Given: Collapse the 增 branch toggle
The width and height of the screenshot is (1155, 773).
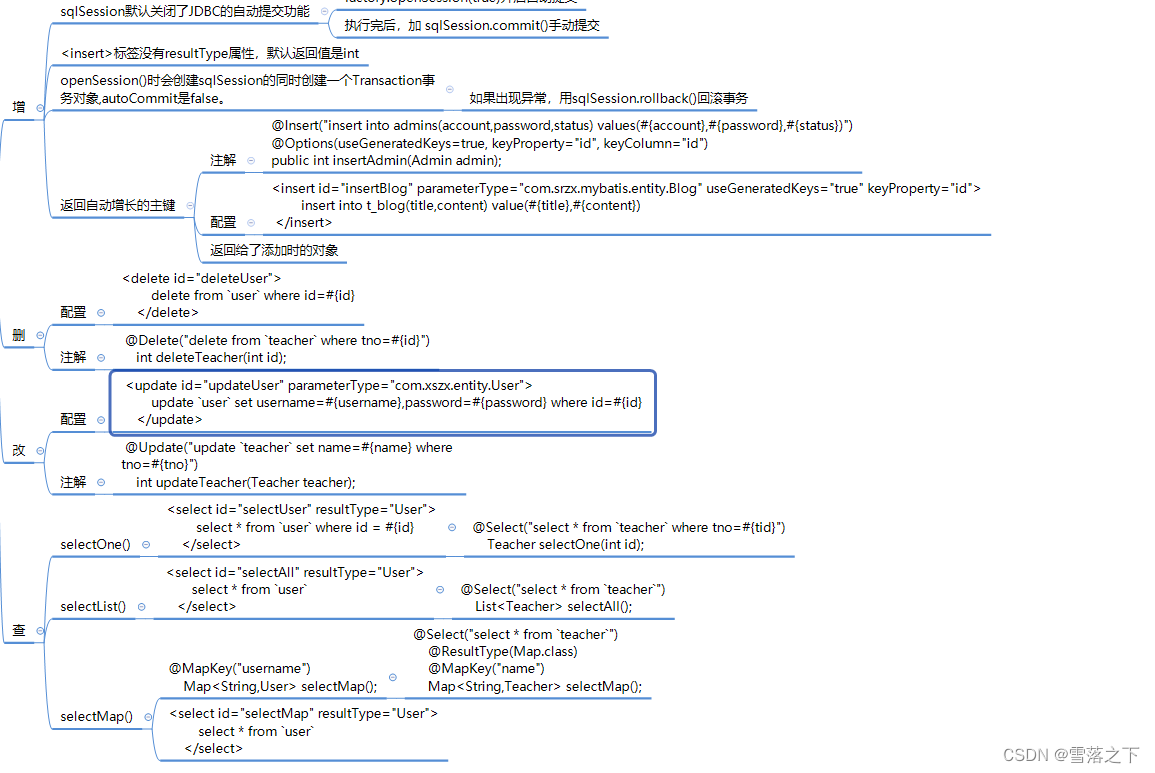Looking at the screenshot, I should pyautogui.click(x=41, y=108).
